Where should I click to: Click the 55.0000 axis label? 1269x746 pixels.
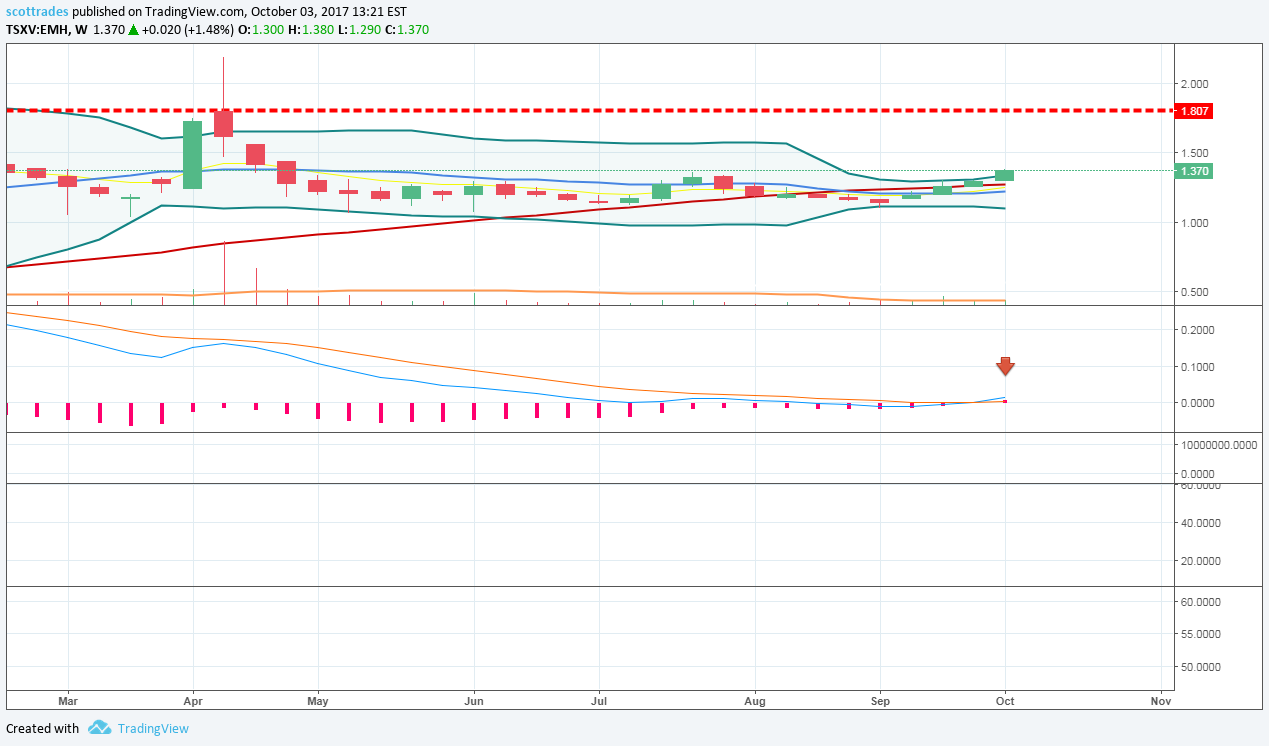1201,634
